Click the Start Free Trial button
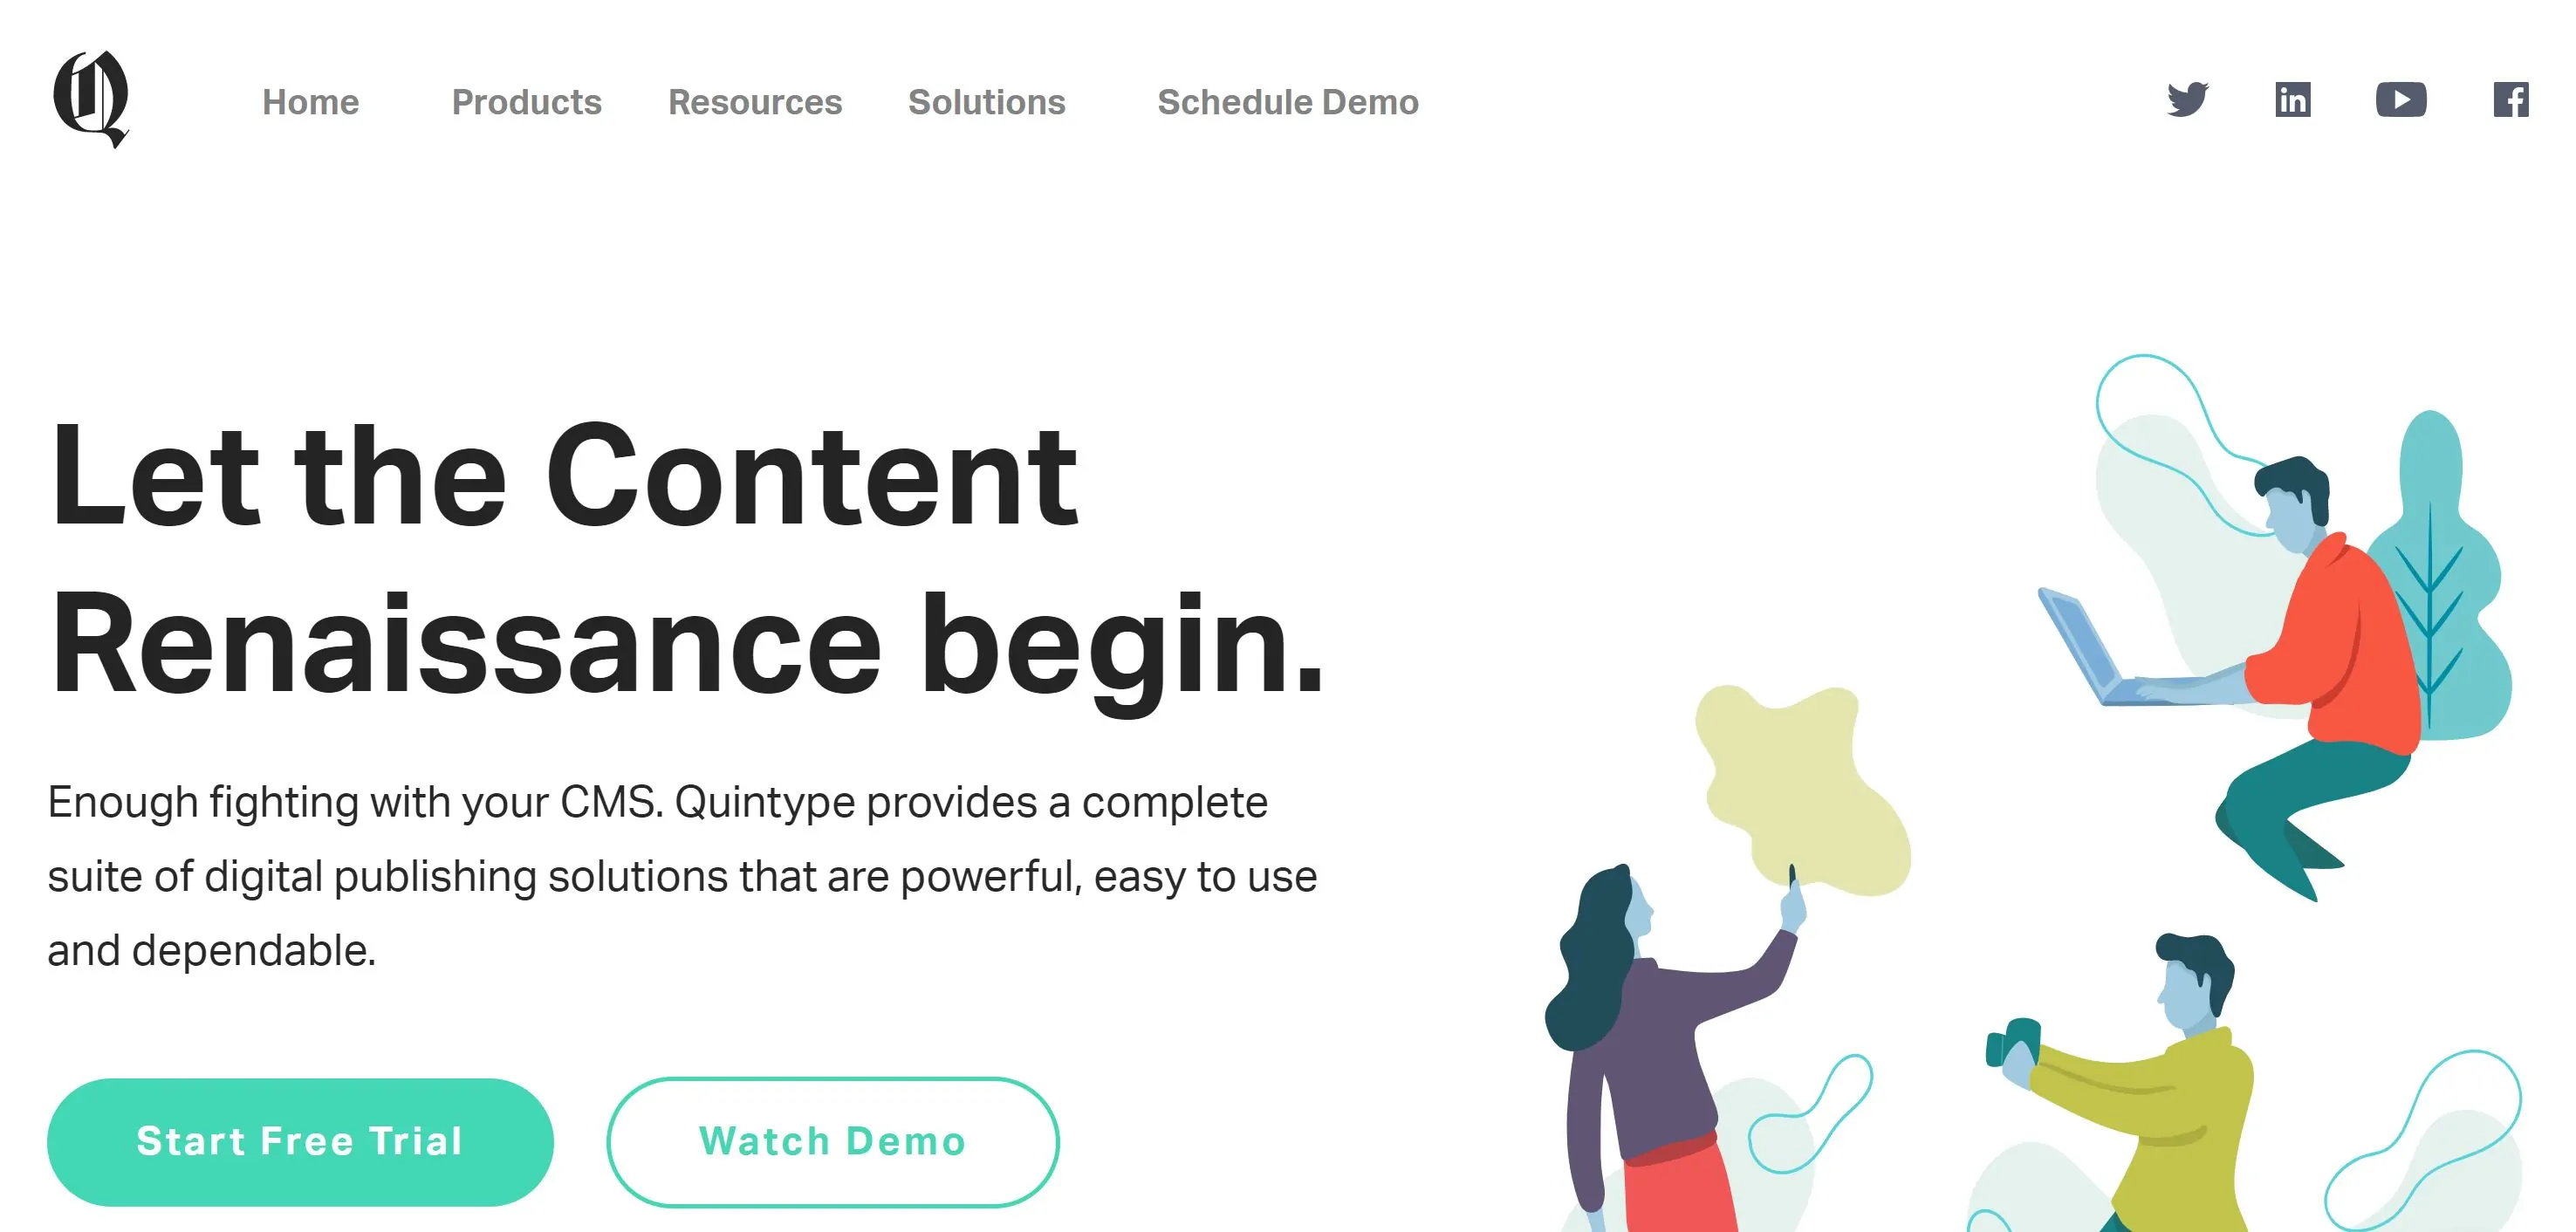2576x1232 pixels. pyautogui.click(x=299, y=1139)
